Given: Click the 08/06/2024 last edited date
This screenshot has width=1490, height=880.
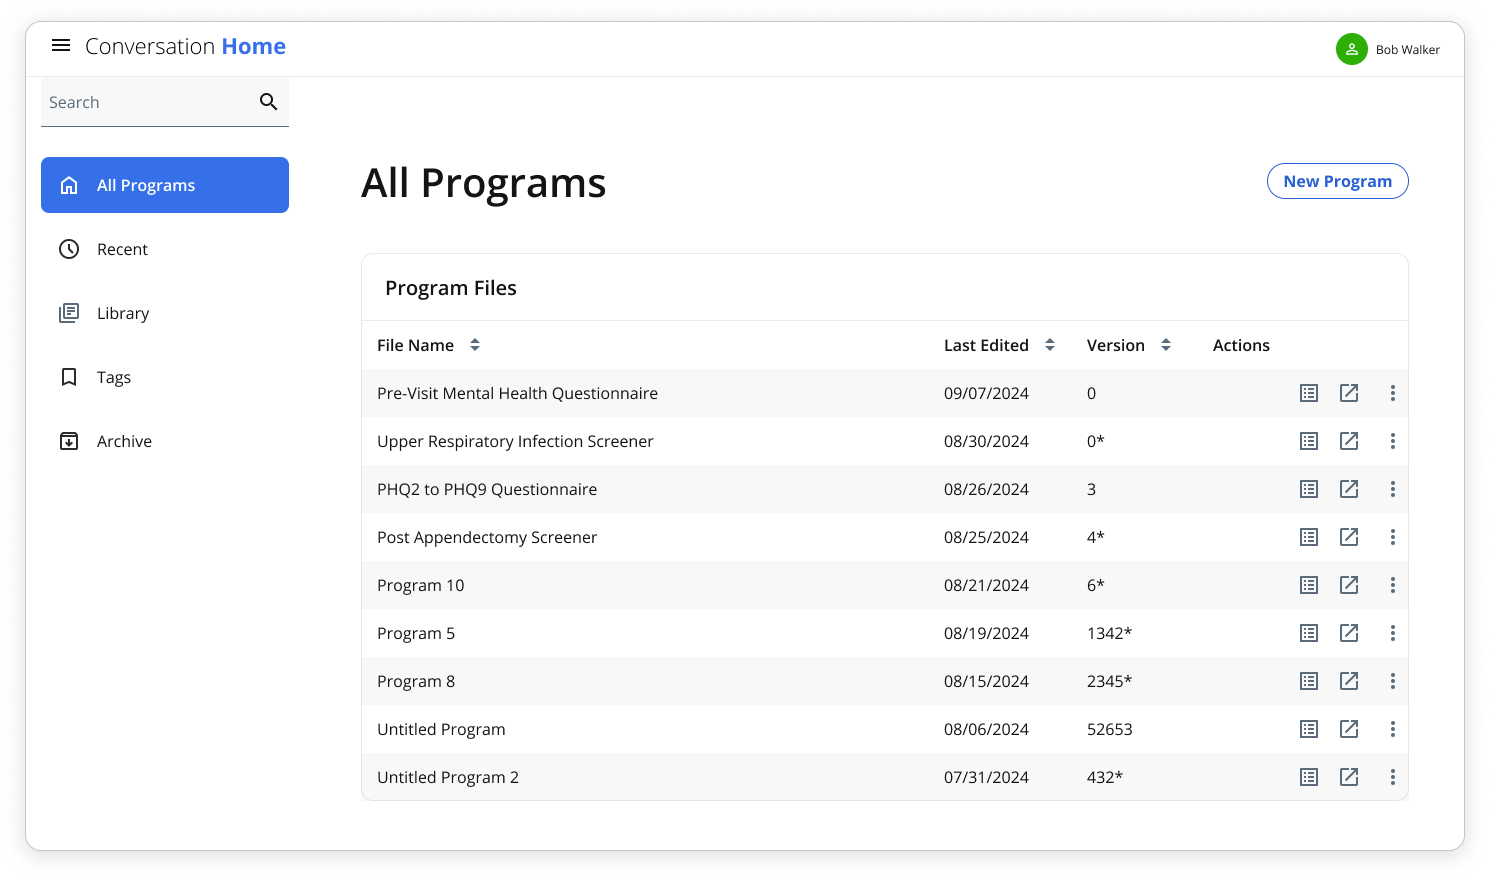Looking at the screenshot, I should (986, 729).
